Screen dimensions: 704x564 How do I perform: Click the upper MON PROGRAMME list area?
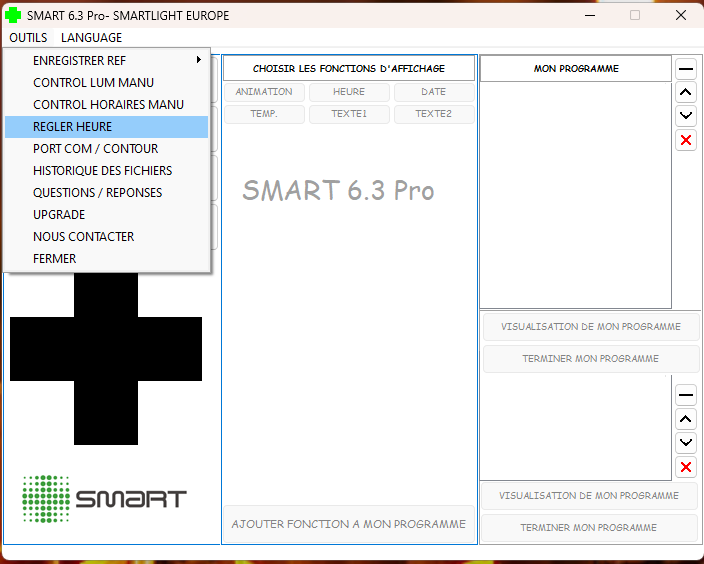tap(576, 195)
